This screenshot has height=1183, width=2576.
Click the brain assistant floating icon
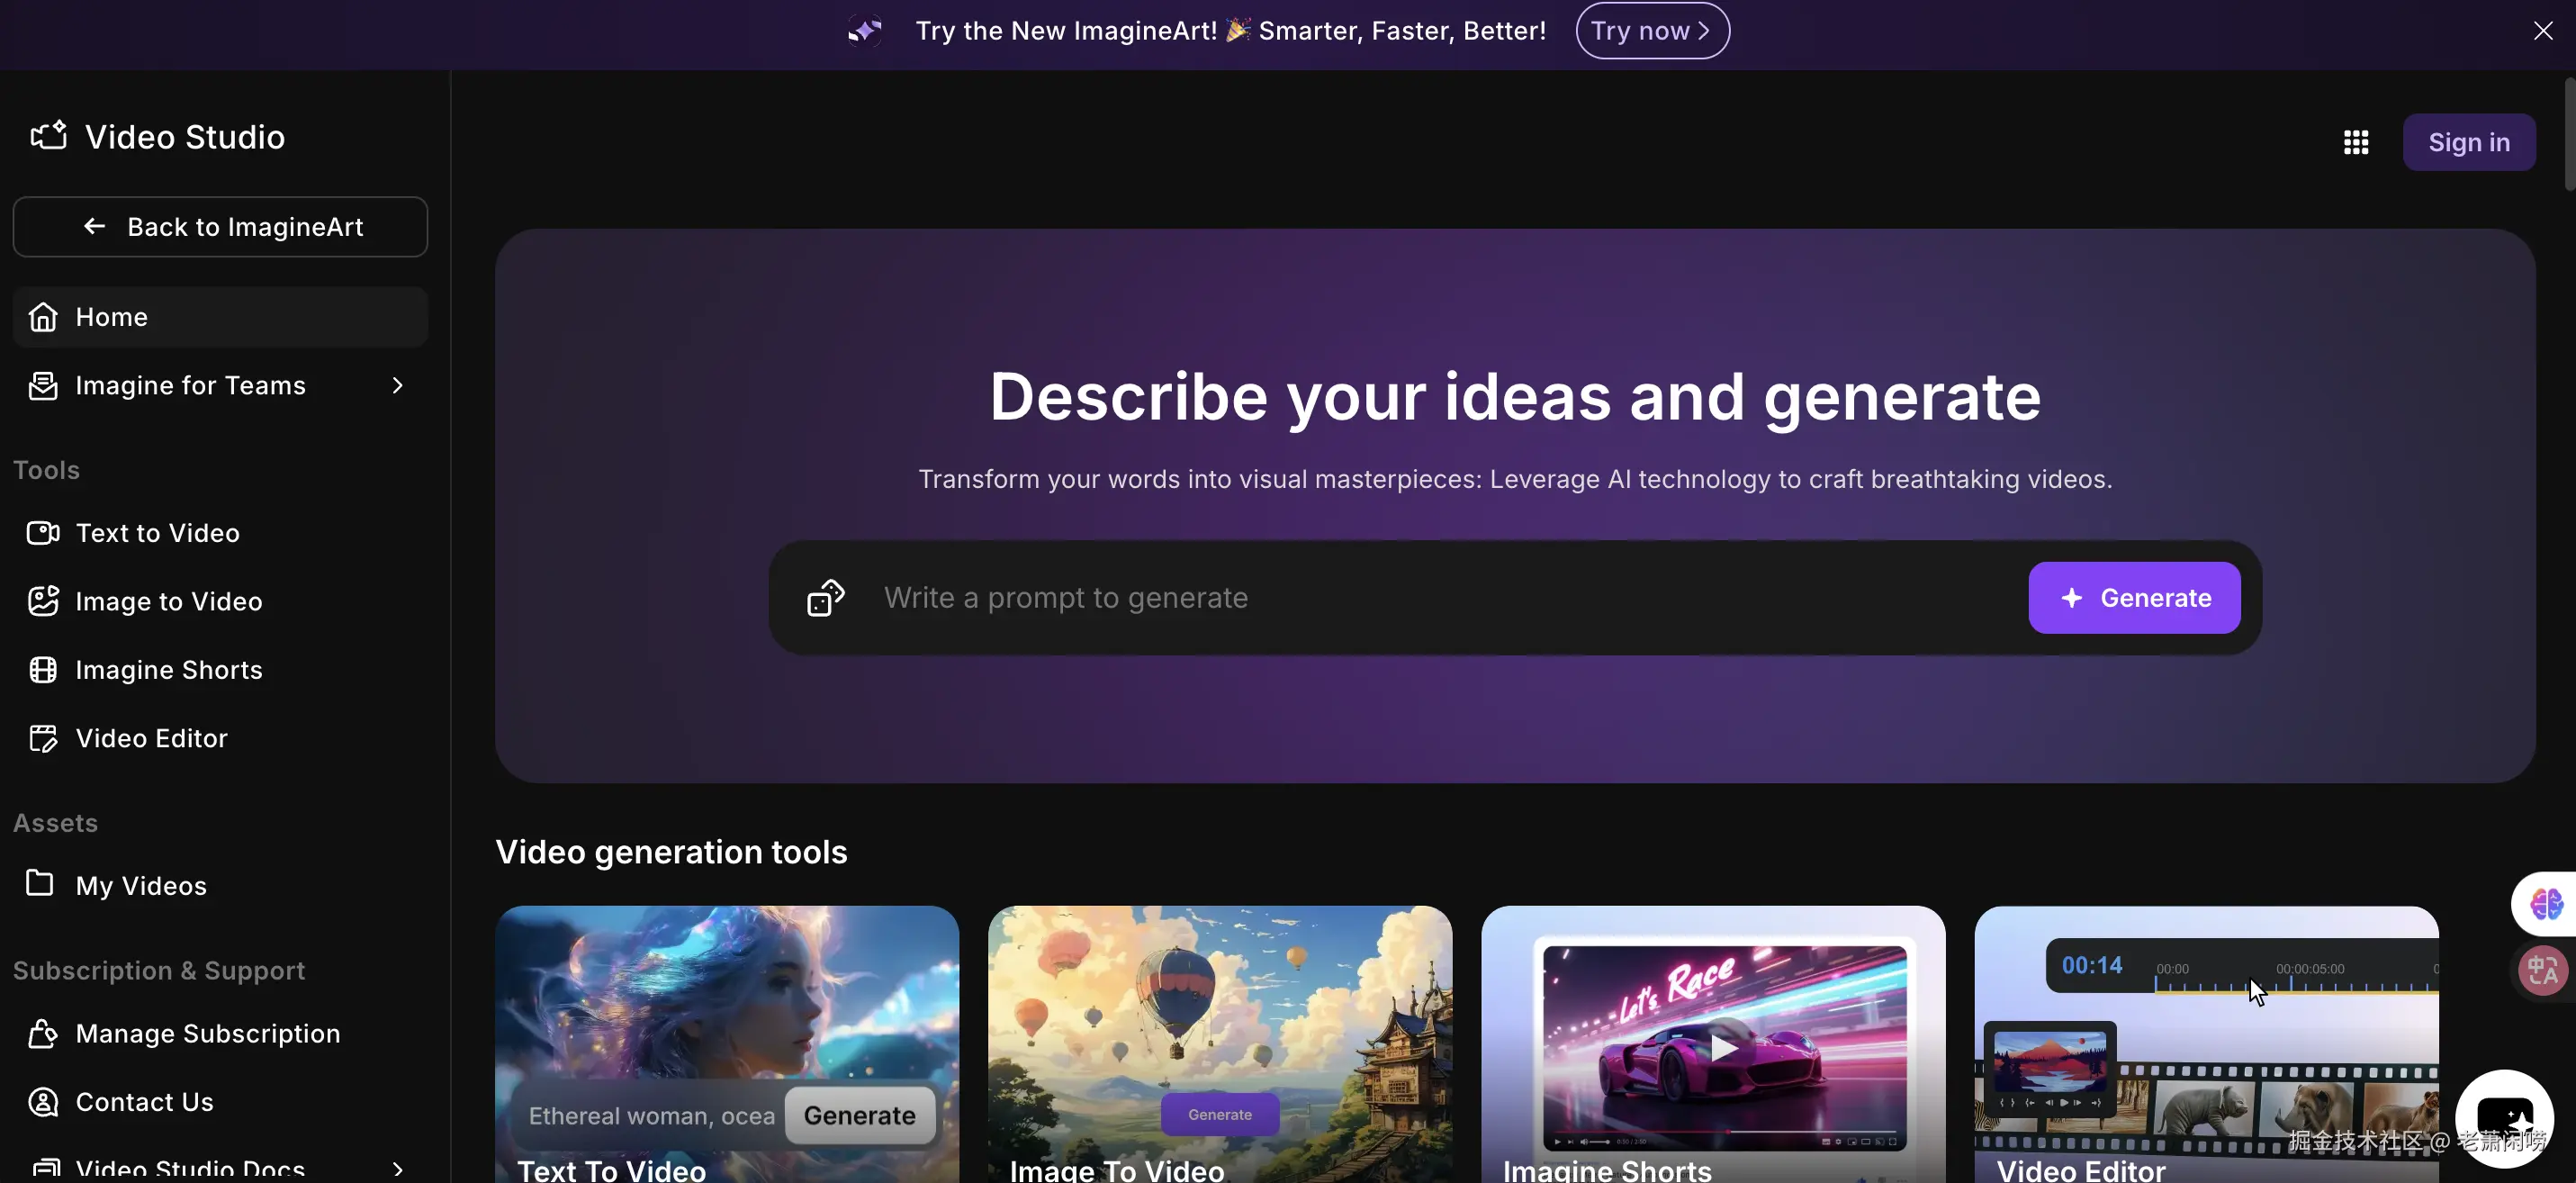(x=2545, y=904)
